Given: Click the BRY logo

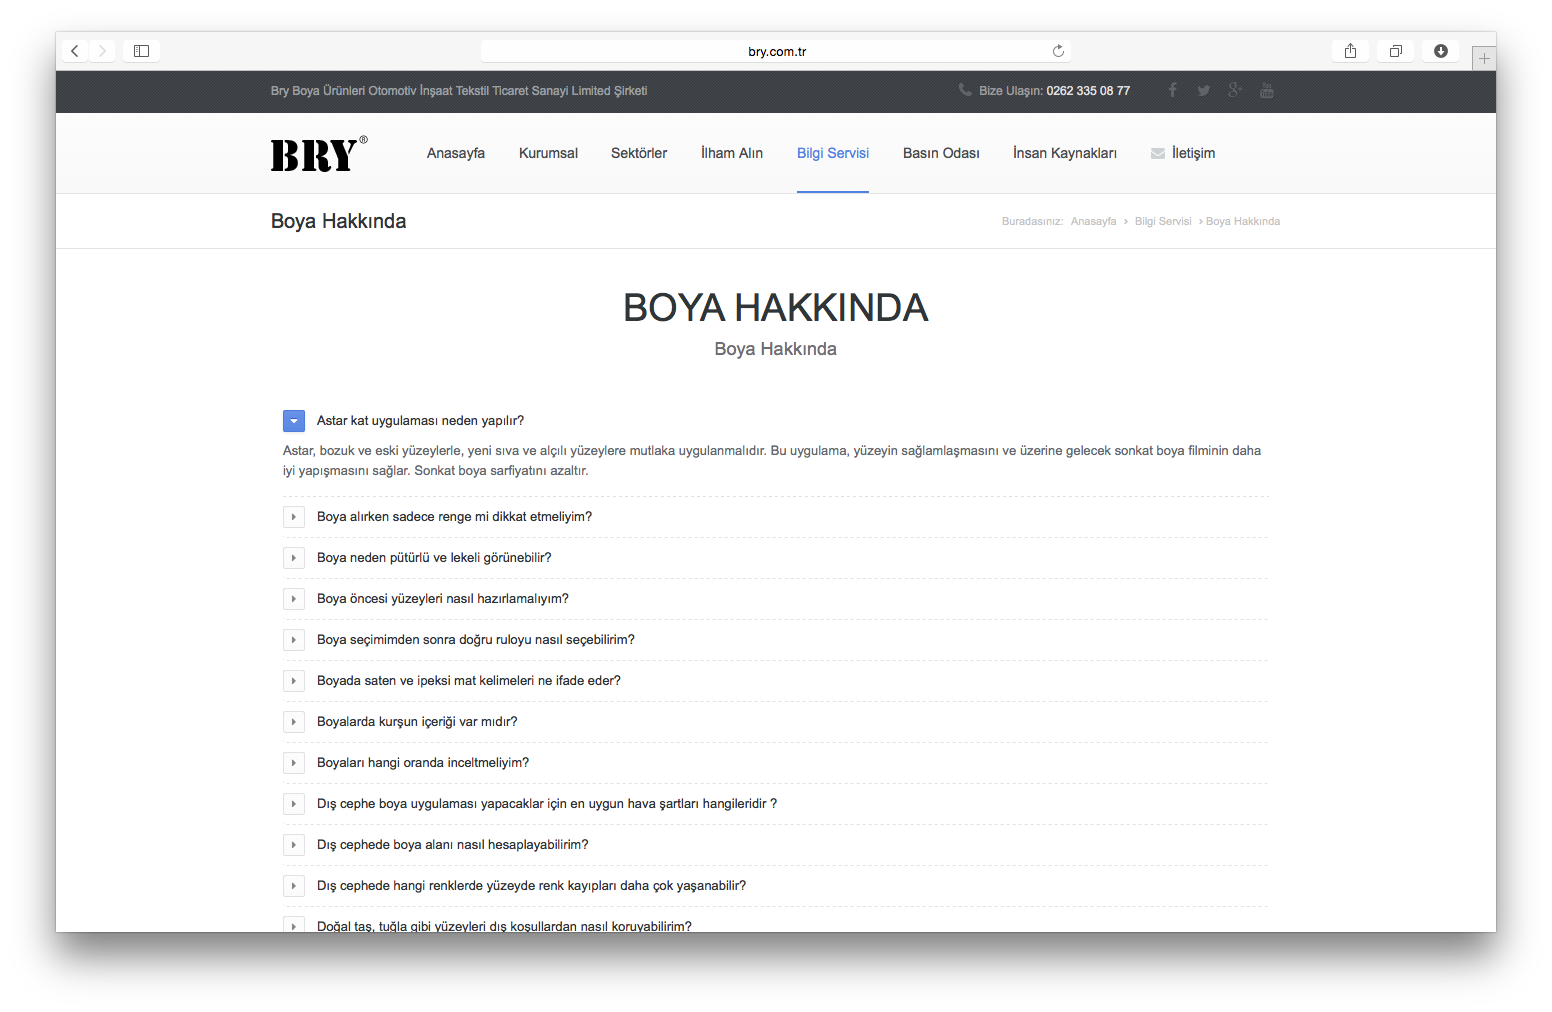Looking at the screenshot, I should (x=319, y=154).
